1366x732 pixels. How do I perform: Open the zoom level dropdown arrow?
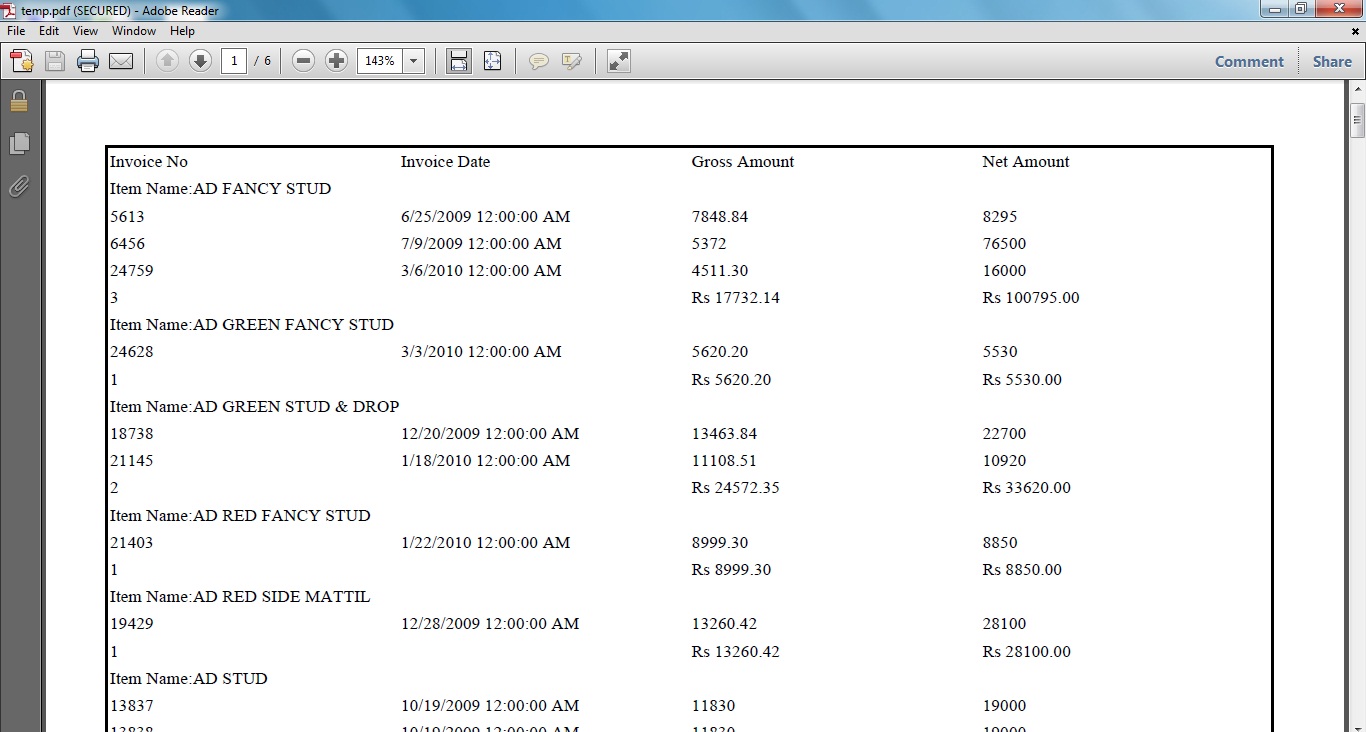click(415, 61)
